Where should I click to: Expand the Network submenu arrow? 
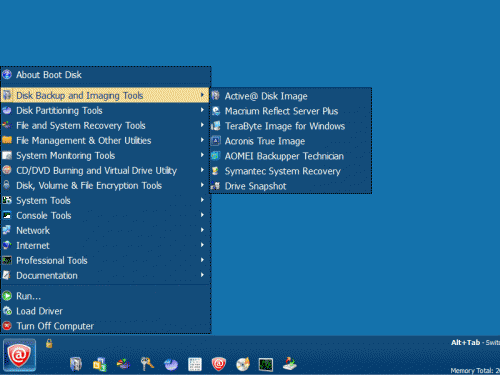[202, 230]
